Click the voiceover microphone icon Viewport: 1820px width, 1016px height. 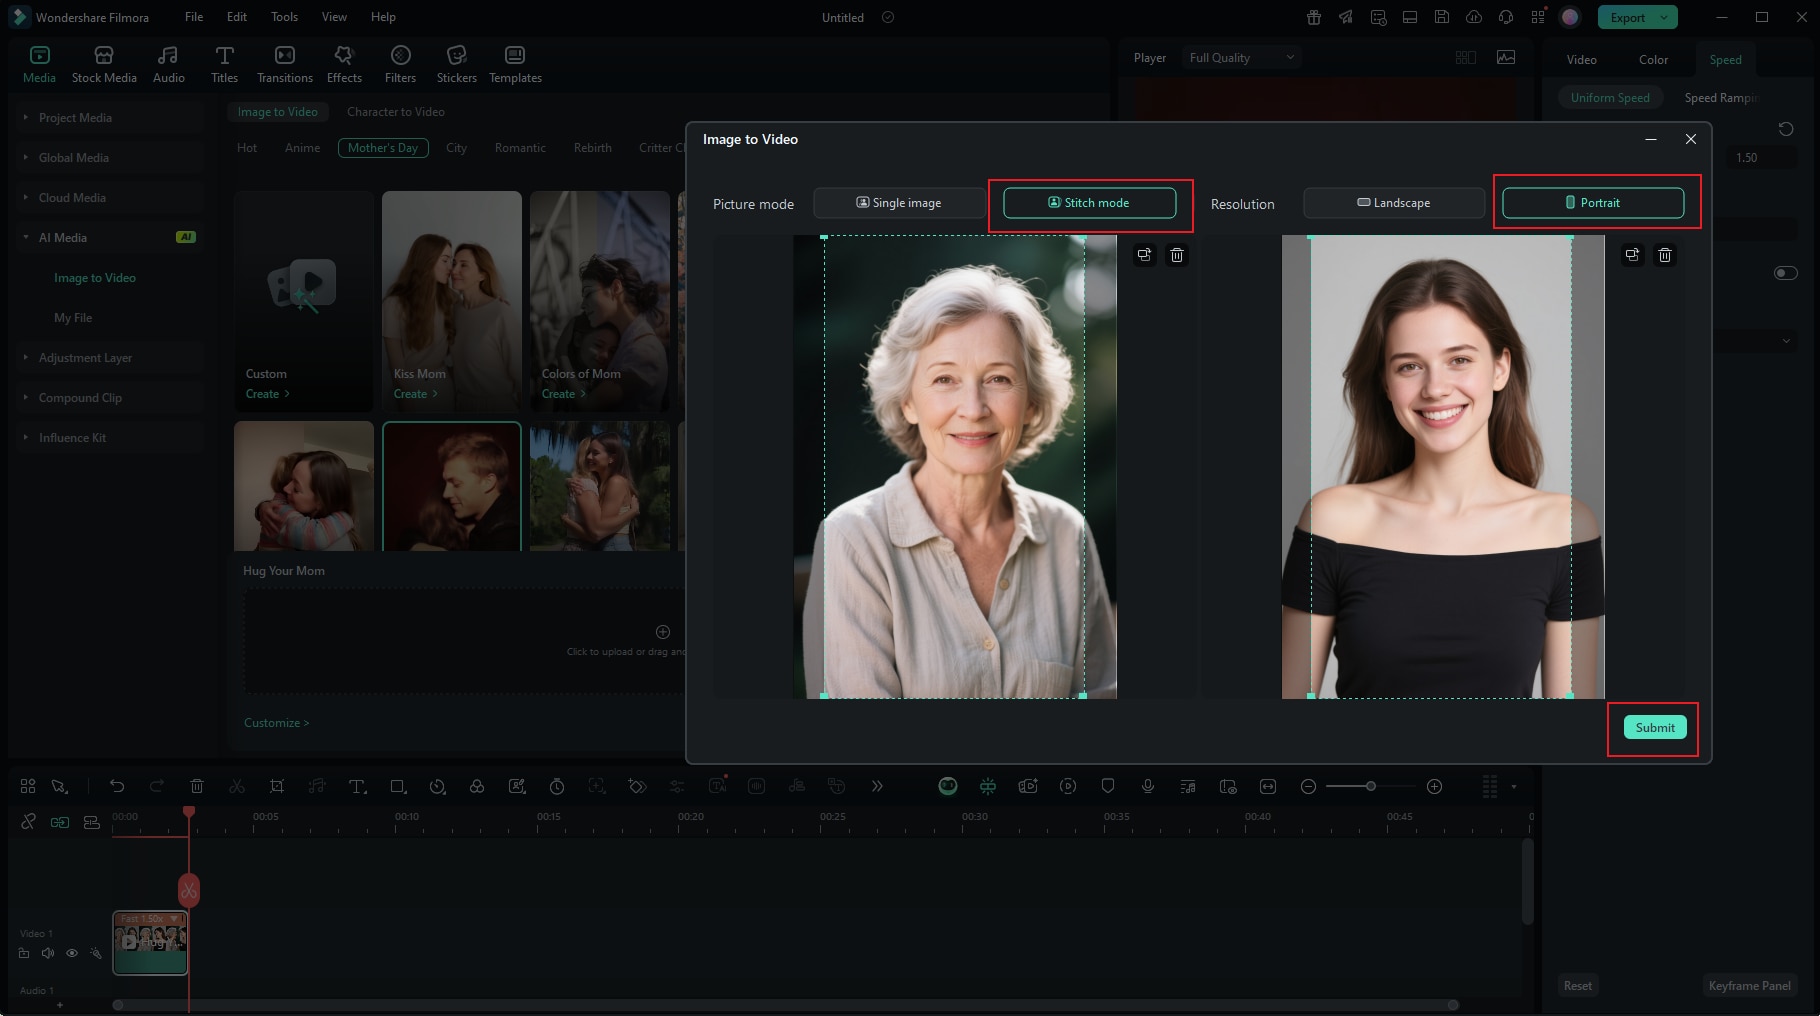1148,786
